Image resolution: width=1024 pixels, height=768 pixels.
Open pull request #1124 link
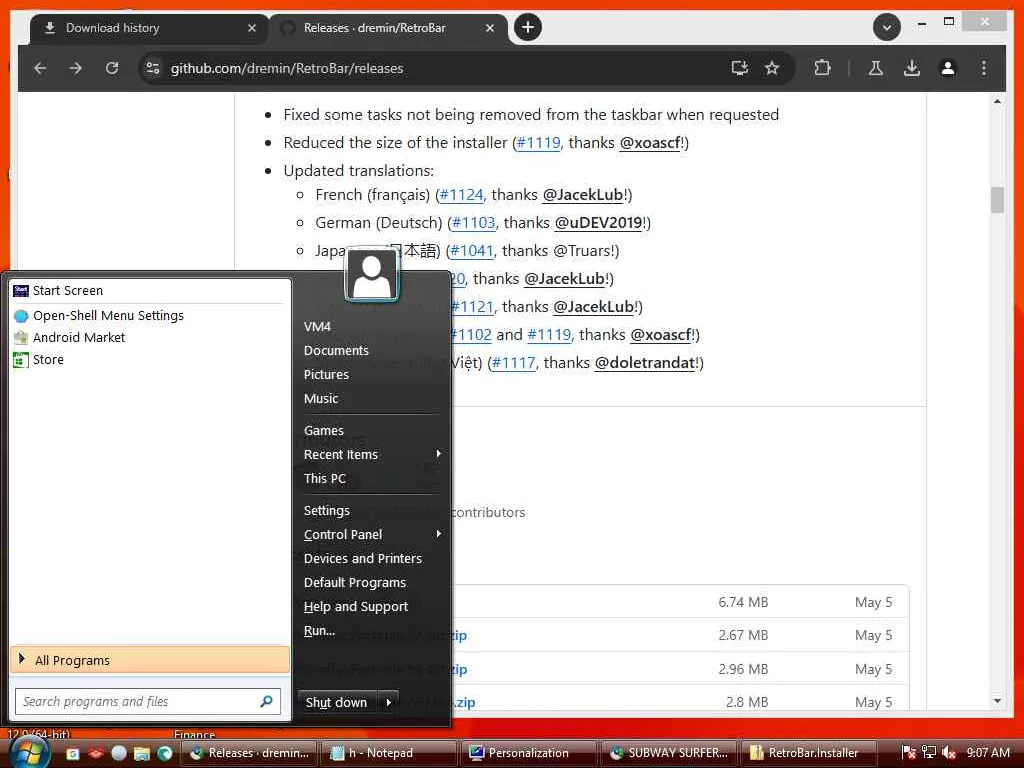point(461,195)
